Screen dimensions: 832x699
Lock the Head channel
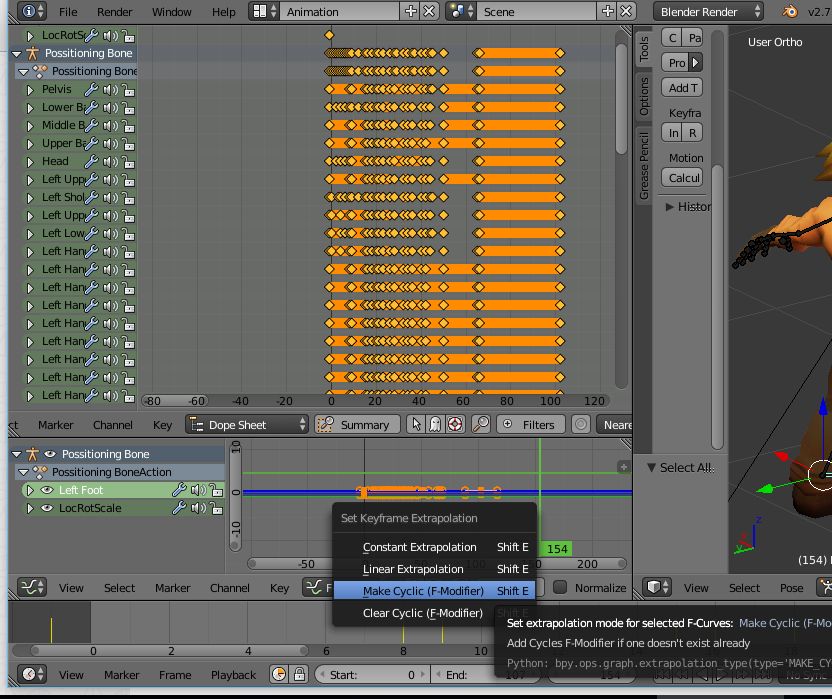tap(128, 161)
